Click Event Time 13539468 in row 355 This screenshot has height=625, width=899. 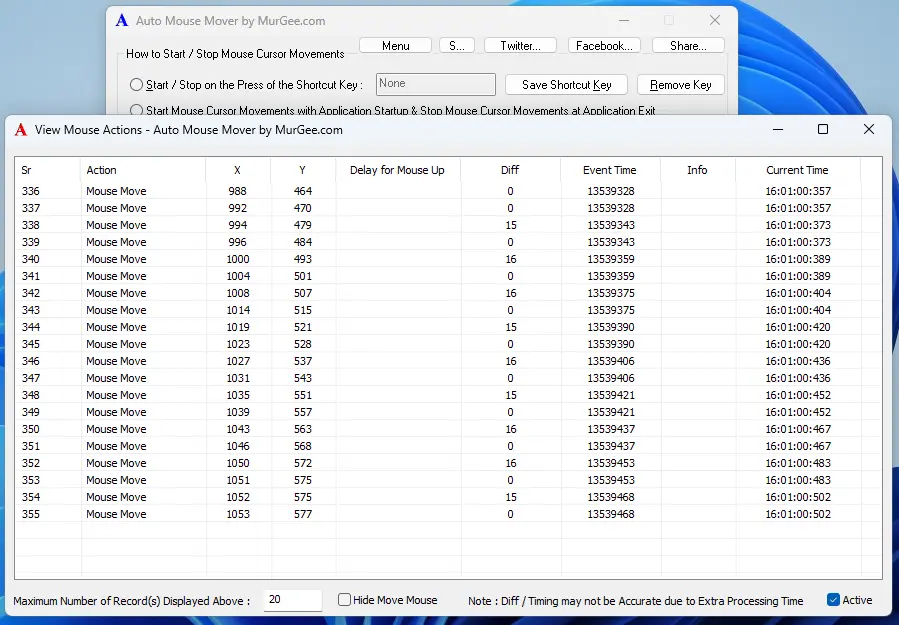point(611,514)
